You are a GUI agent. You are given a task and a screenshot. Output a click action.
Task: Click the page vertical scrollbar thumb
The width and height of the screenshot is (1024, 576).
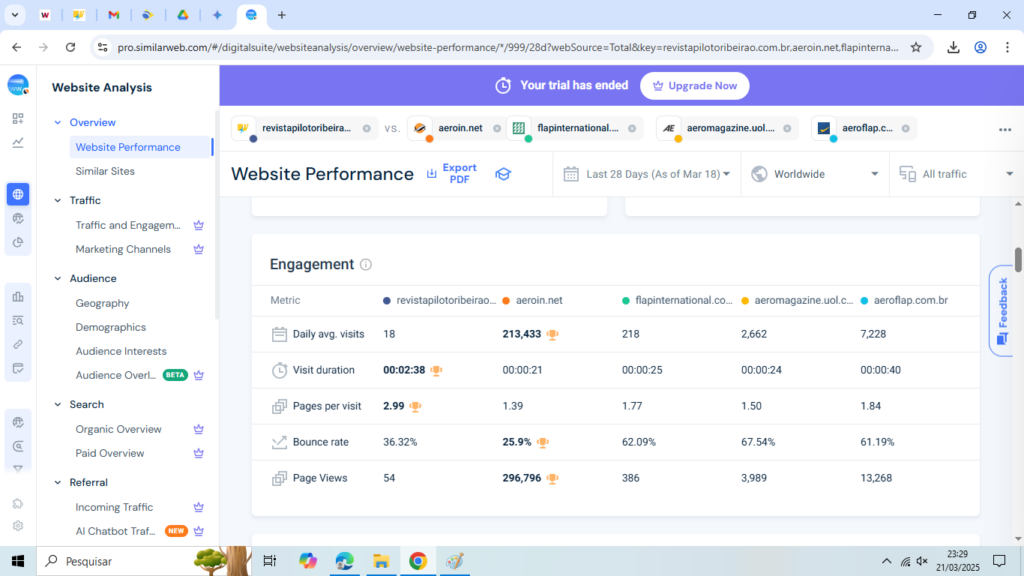tap(1018, 259)
